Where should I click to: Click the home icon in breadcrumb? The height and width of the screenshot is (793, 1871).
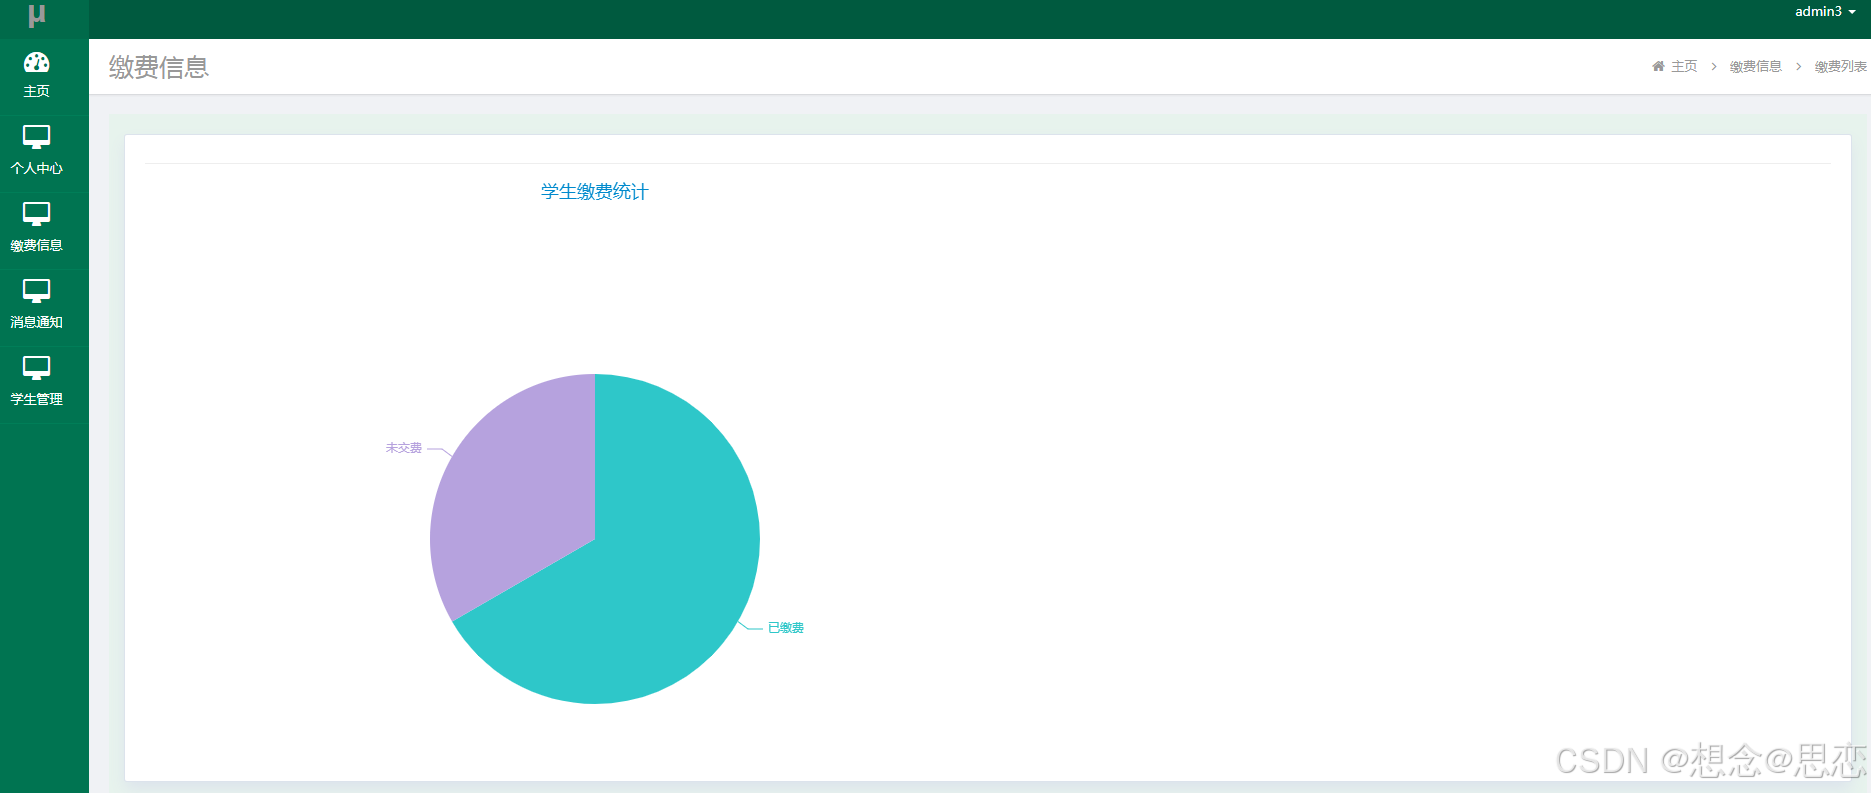[x=1658, y=66]
